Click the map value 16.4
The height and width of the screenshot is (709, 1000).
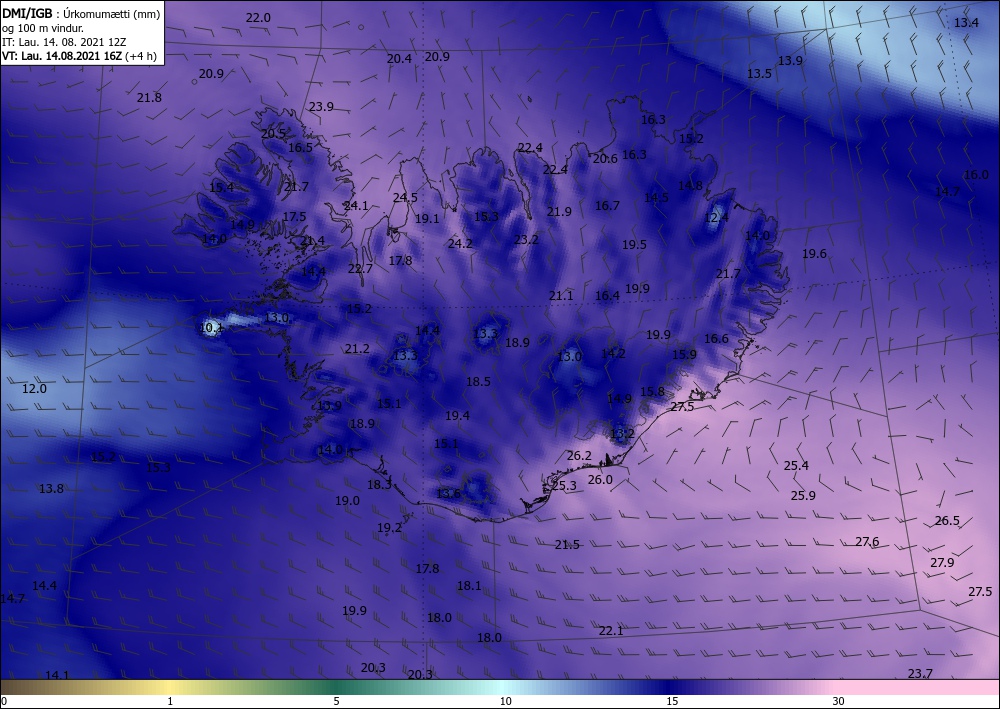click(x=607, y=296)
